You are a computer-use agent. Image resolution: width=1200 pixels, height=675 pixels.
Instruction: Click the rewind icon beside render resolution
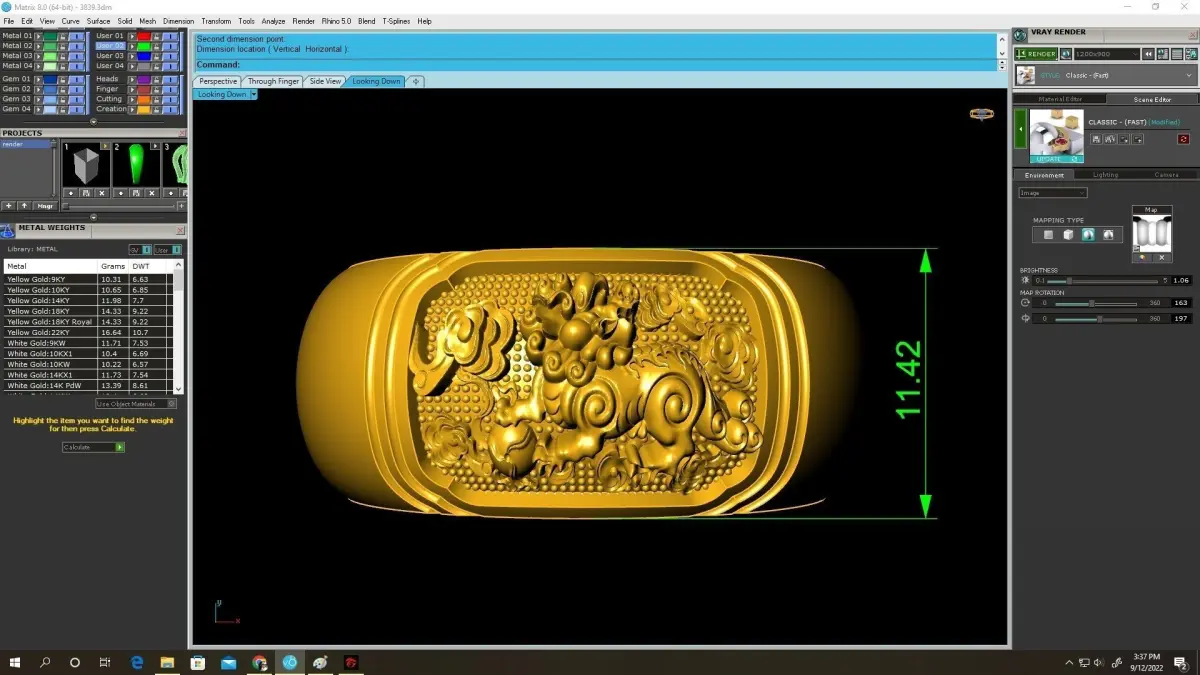[1148, 54]
